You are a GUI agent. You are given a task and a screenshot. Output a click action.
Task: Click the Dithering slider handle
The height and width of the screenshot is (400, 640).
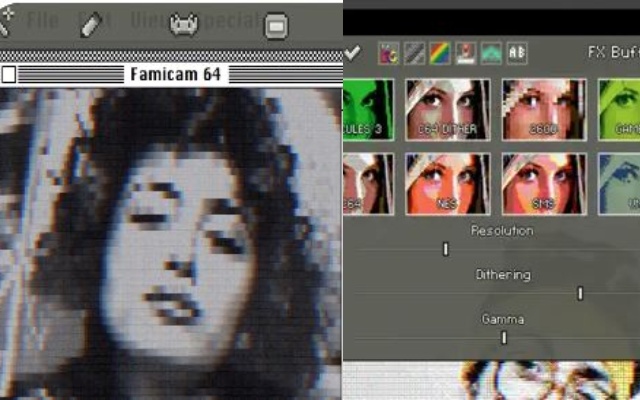[580, 293]
